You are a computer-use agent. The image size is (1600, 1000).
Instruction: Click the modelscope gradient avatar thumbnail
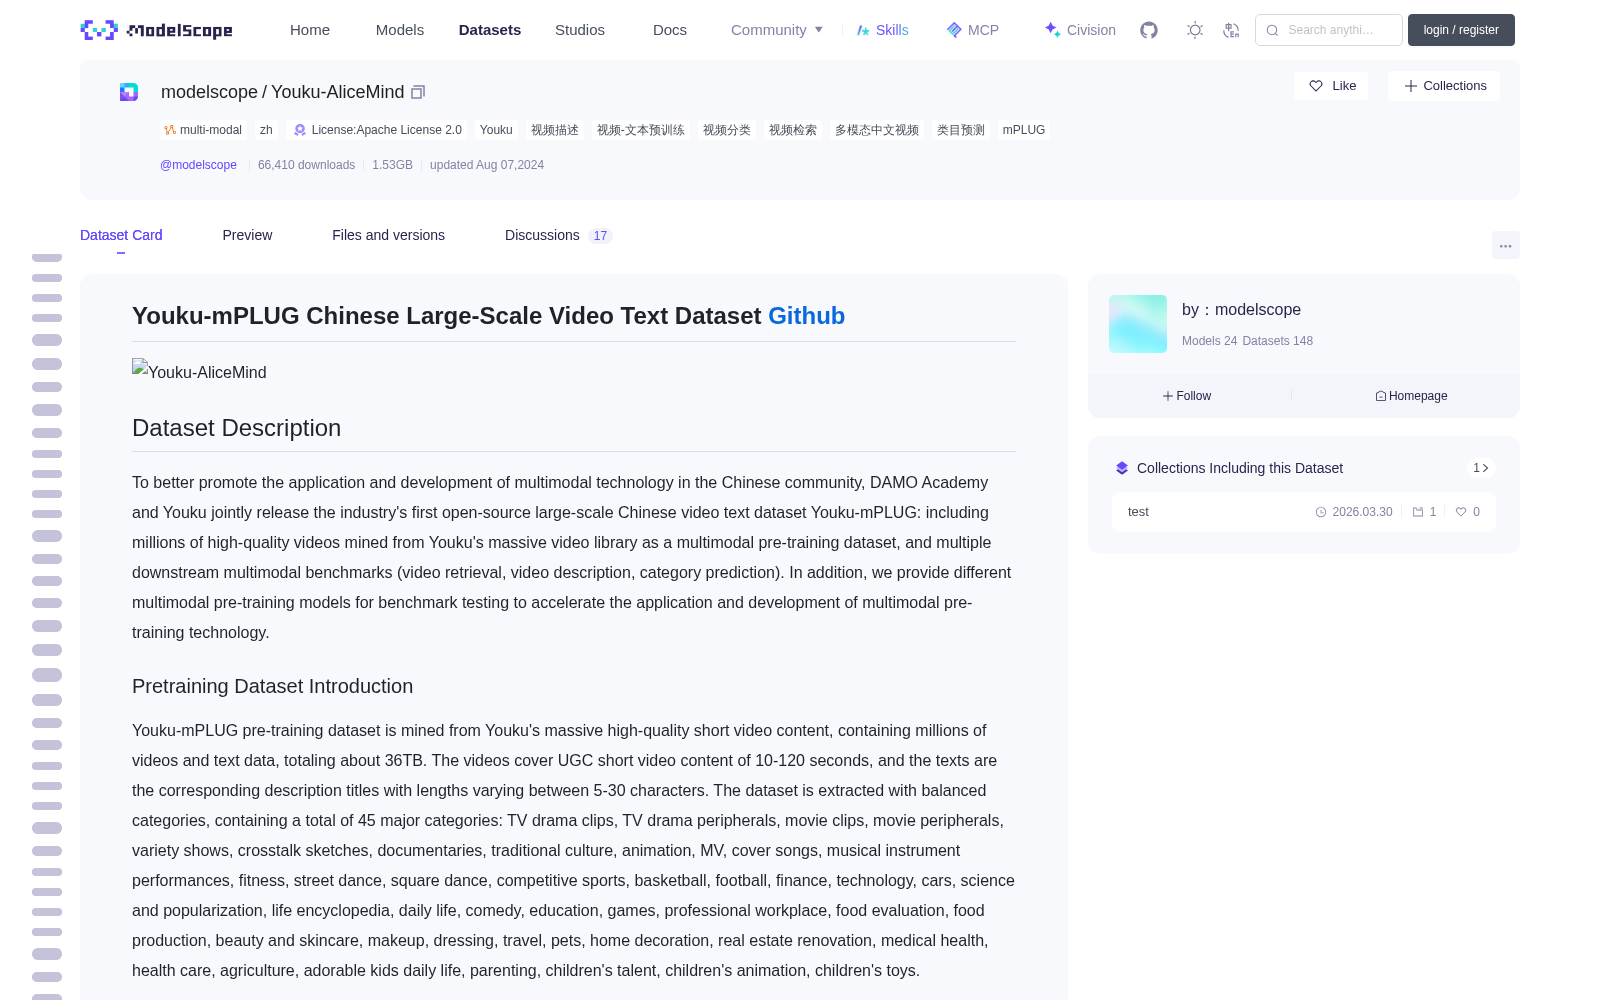click(1138, 324)
